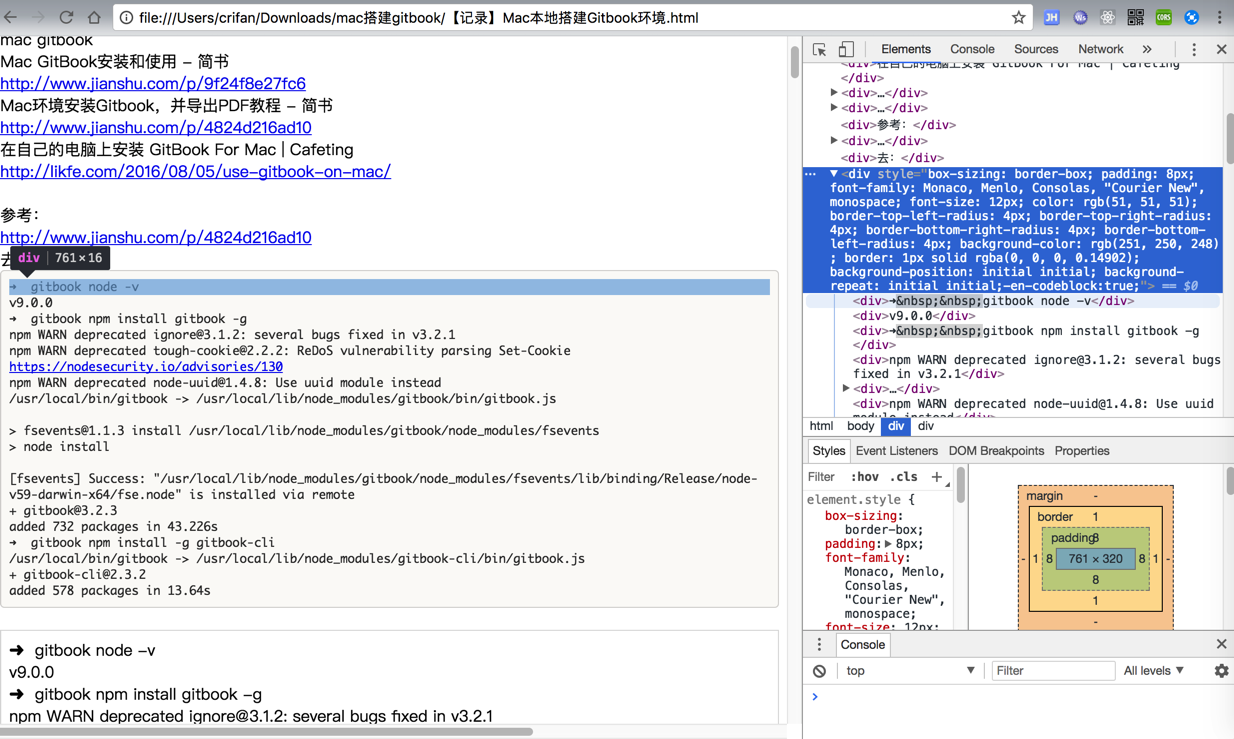Open the console settings gear

pyautogui.click(x=1221, y=671)
